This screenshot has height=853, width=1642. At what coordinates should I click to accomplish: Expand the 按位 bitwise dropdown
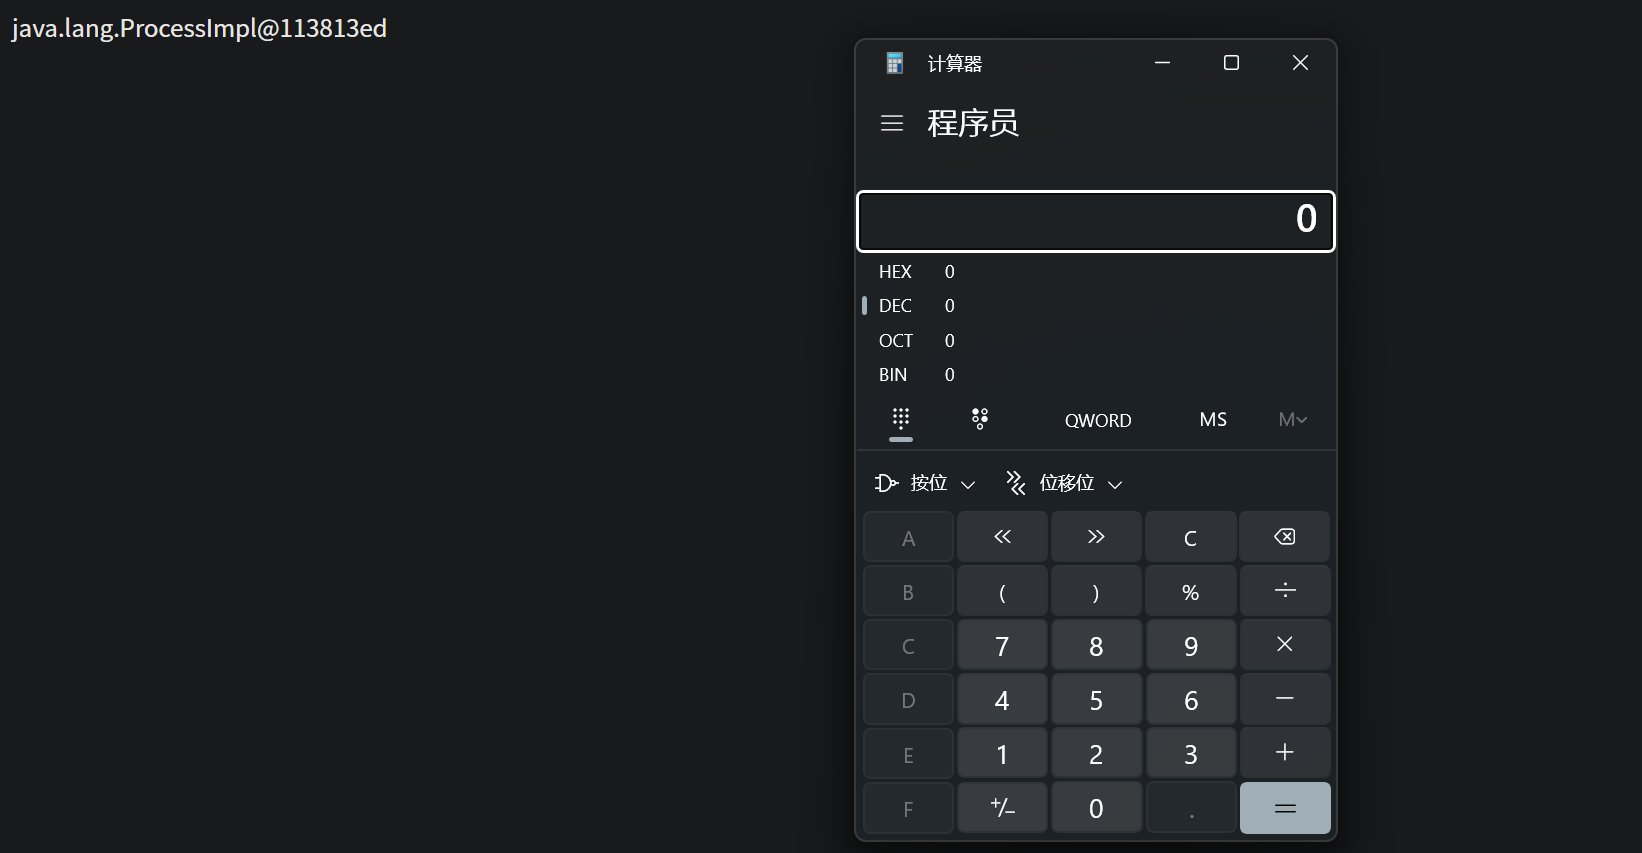click(x=925, y=484)
